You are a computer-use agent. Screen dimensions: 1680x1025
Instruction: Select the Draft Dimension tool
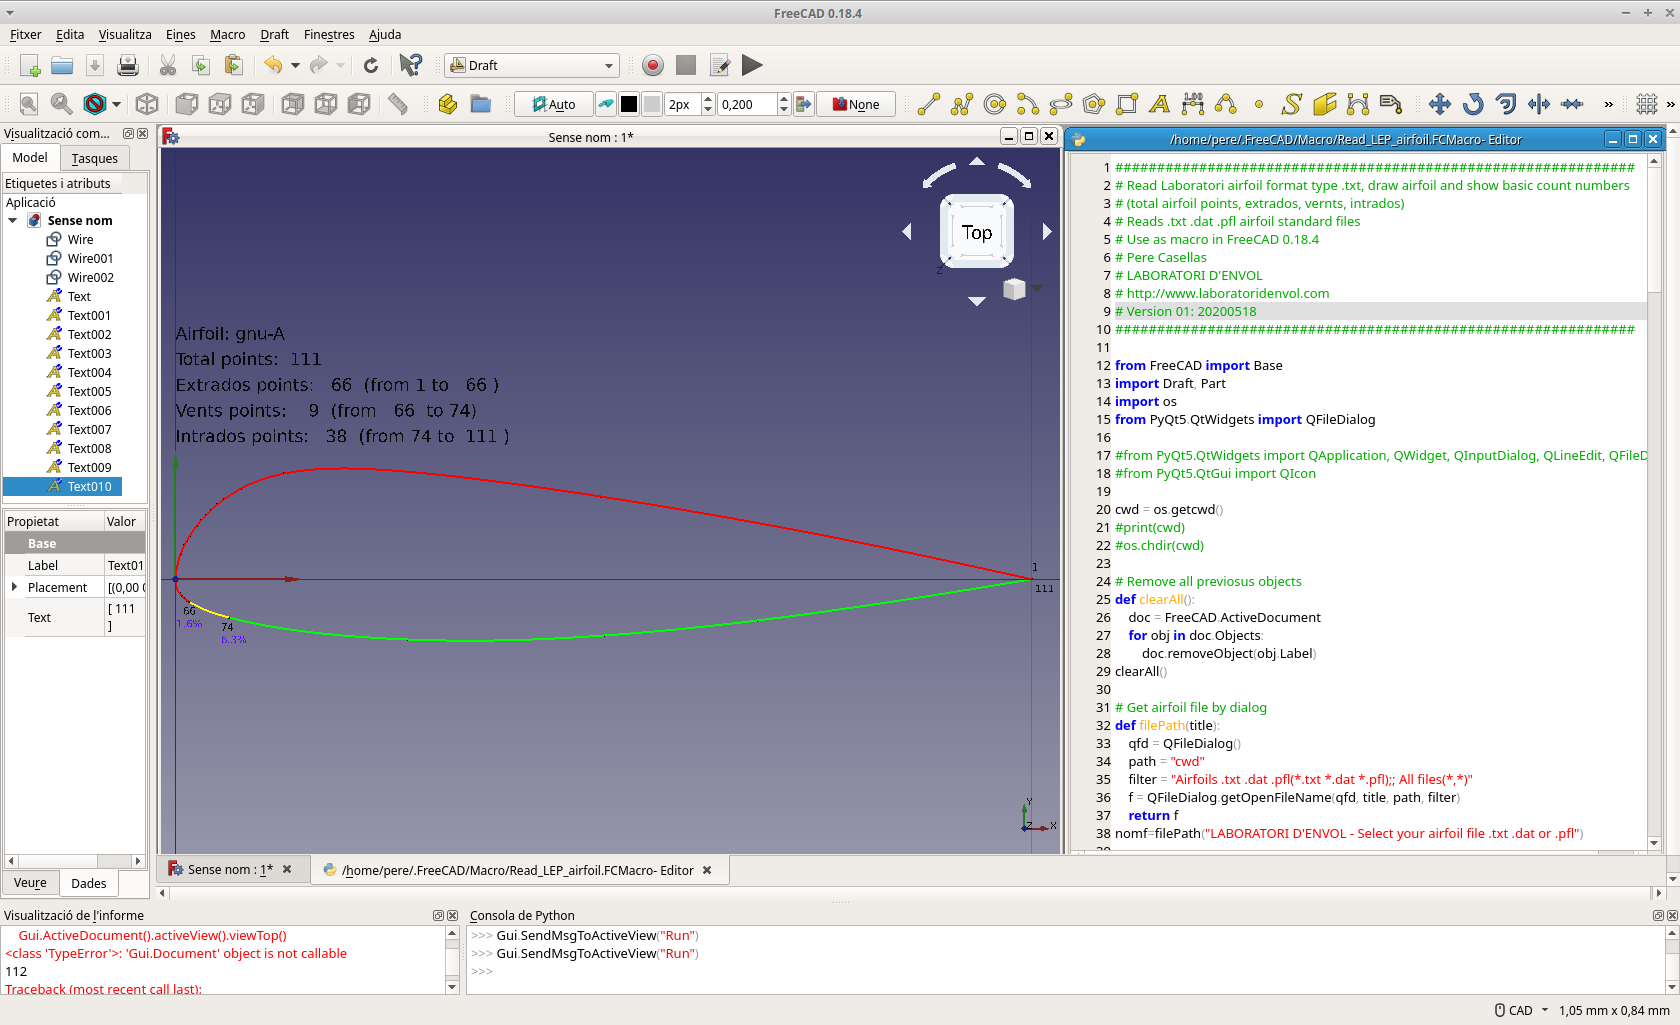pos(1193,104)
